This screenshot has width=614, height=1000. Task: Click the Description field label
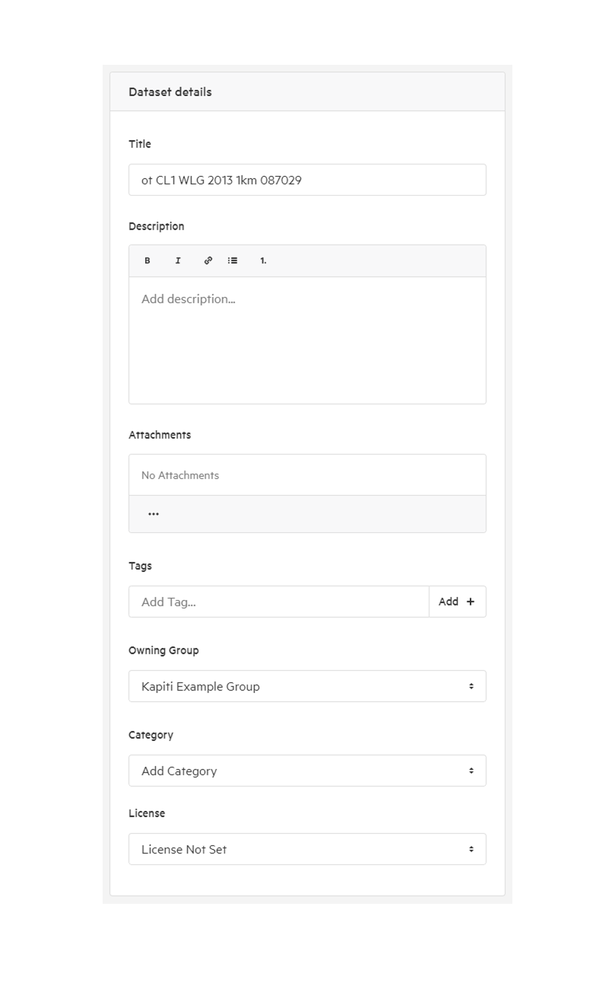pos(156,226)
